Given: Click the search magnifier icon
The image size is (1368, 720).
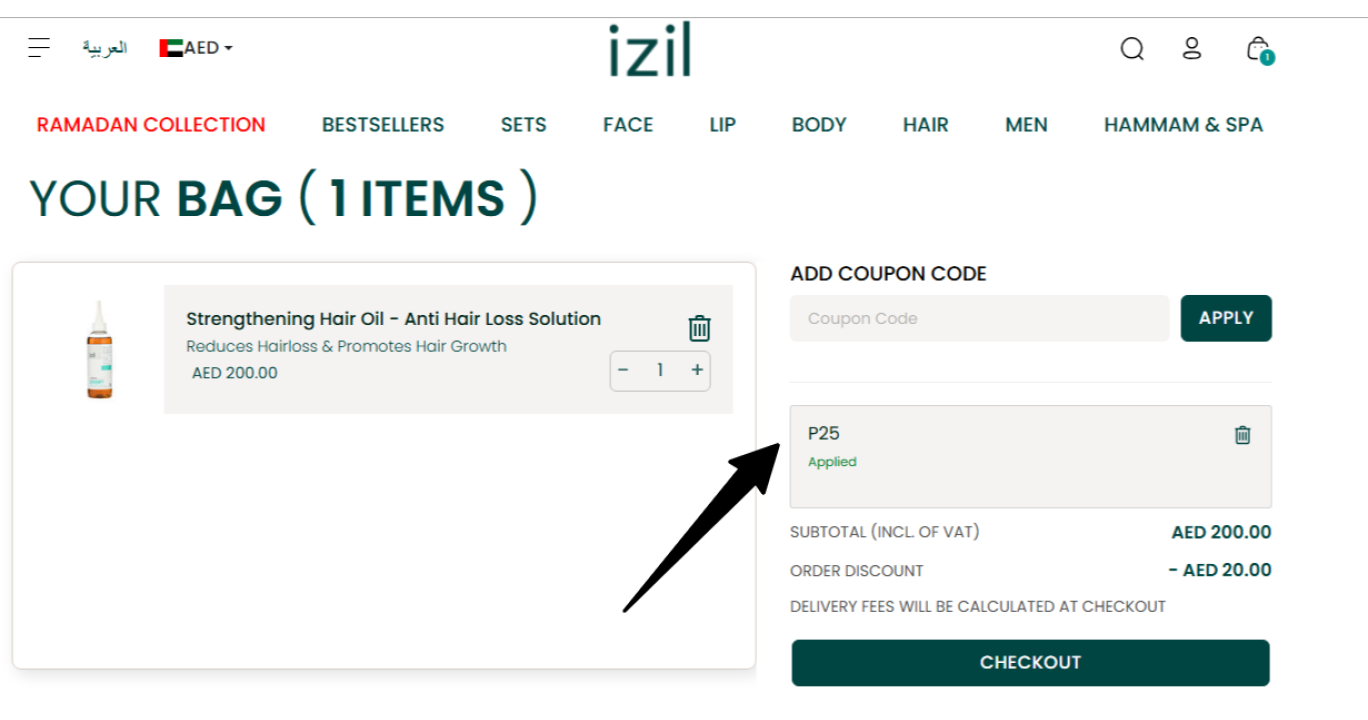Looking at the screenshot, I should coord(1132,48).
